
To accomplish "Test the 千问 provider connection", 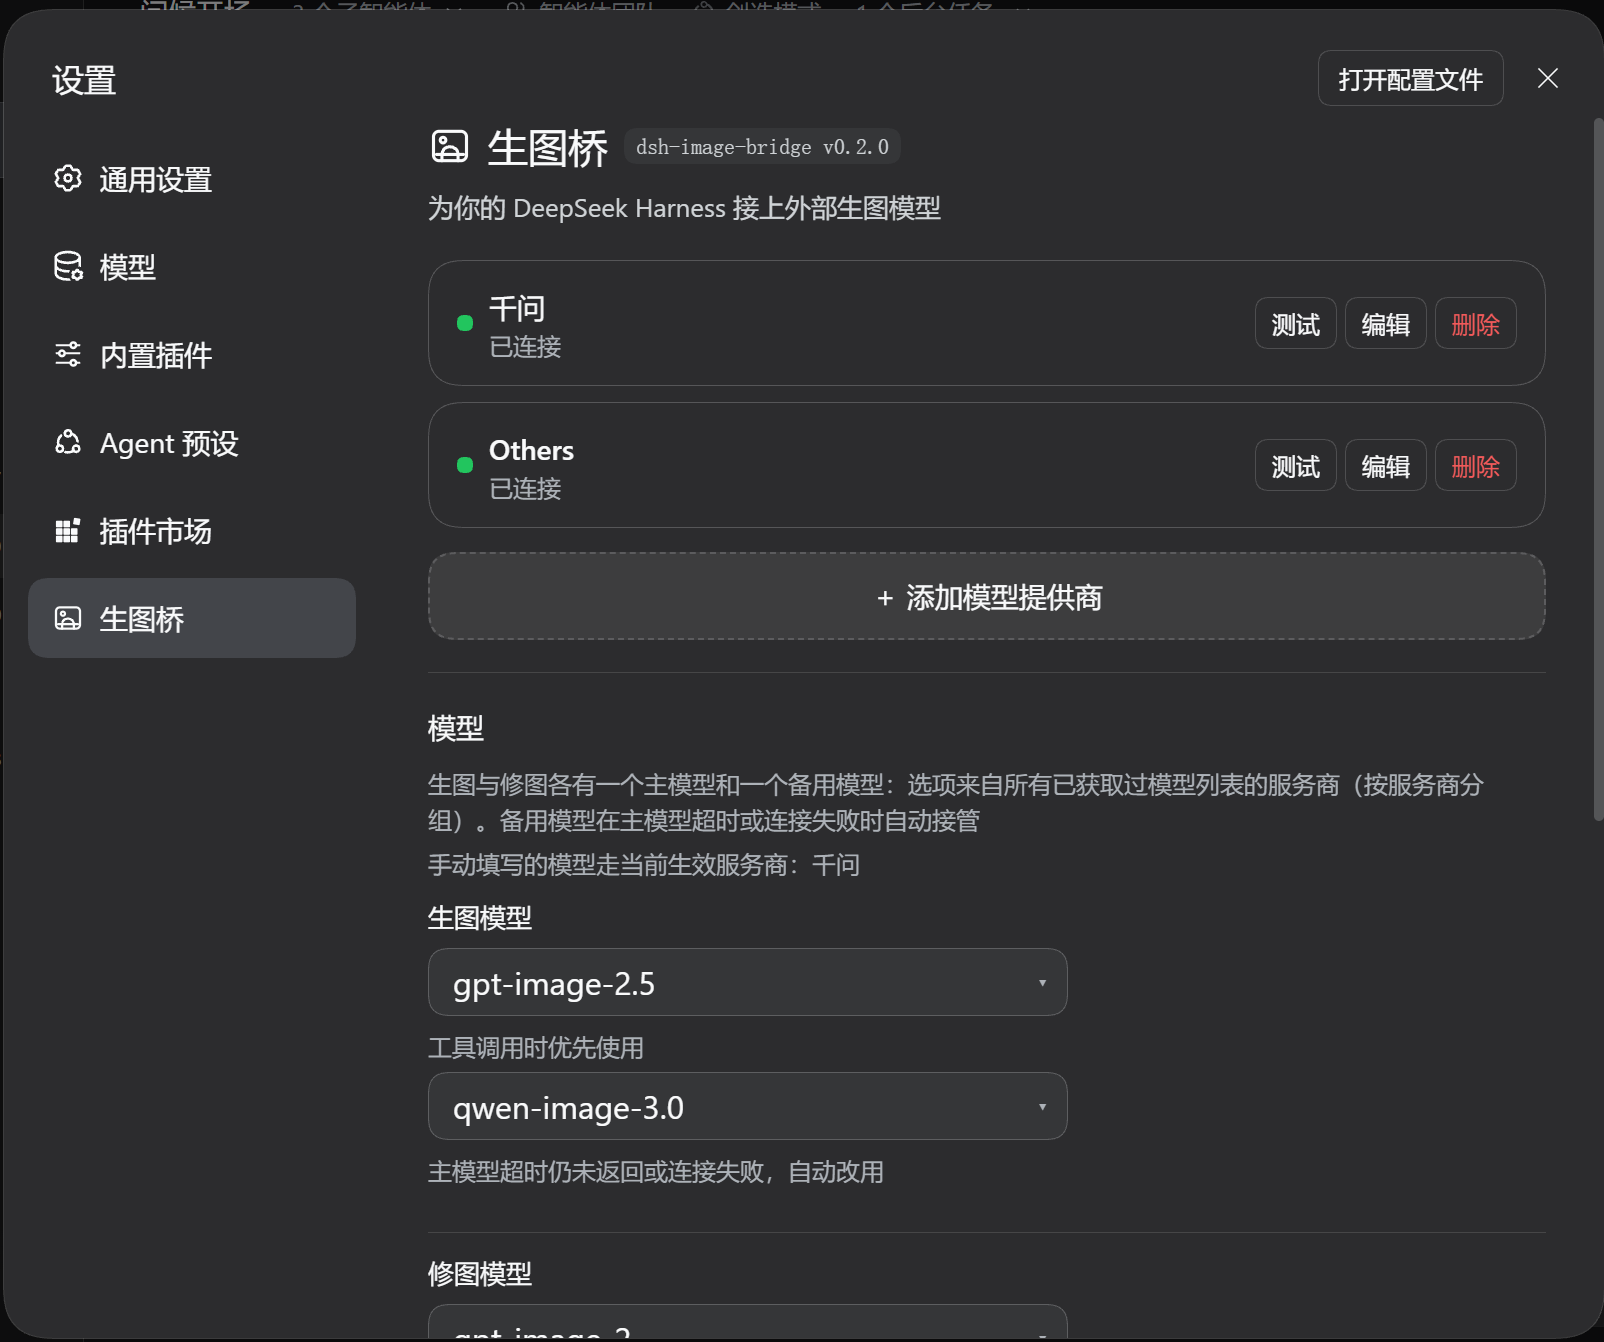I will coord(1296,324).
